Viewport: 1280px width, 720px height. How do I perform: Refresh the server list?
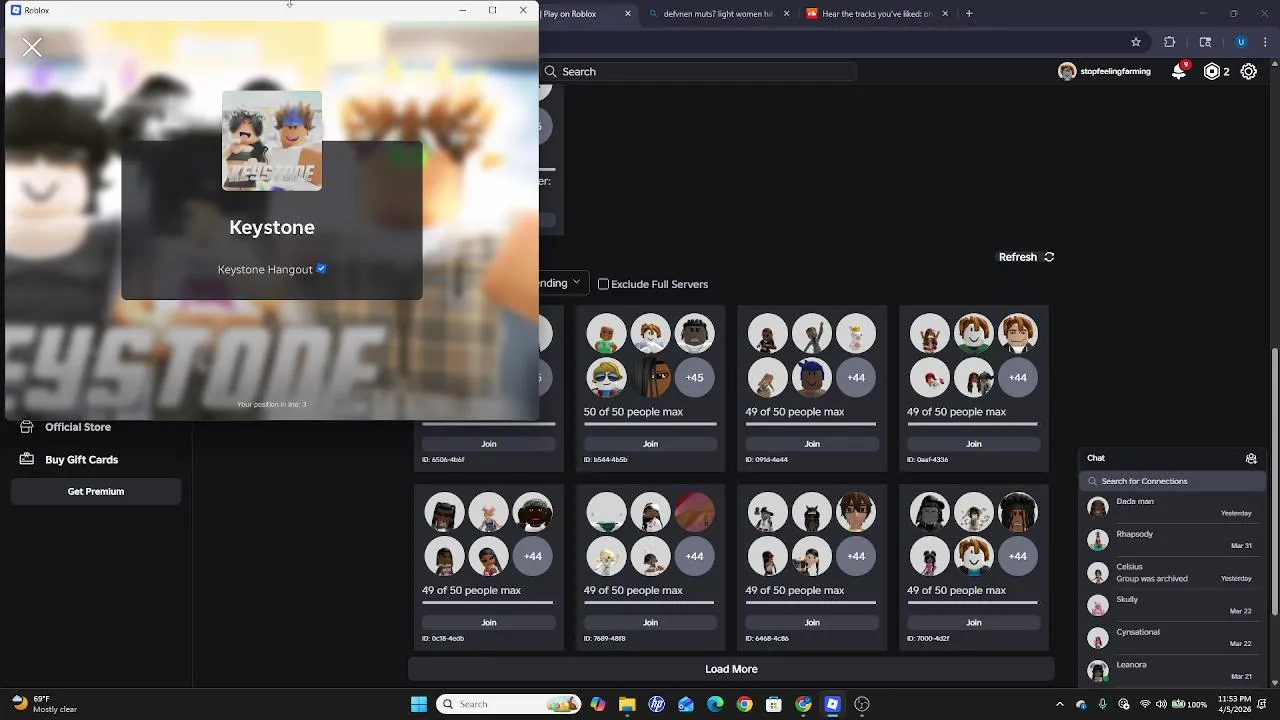click(1027, 257)
